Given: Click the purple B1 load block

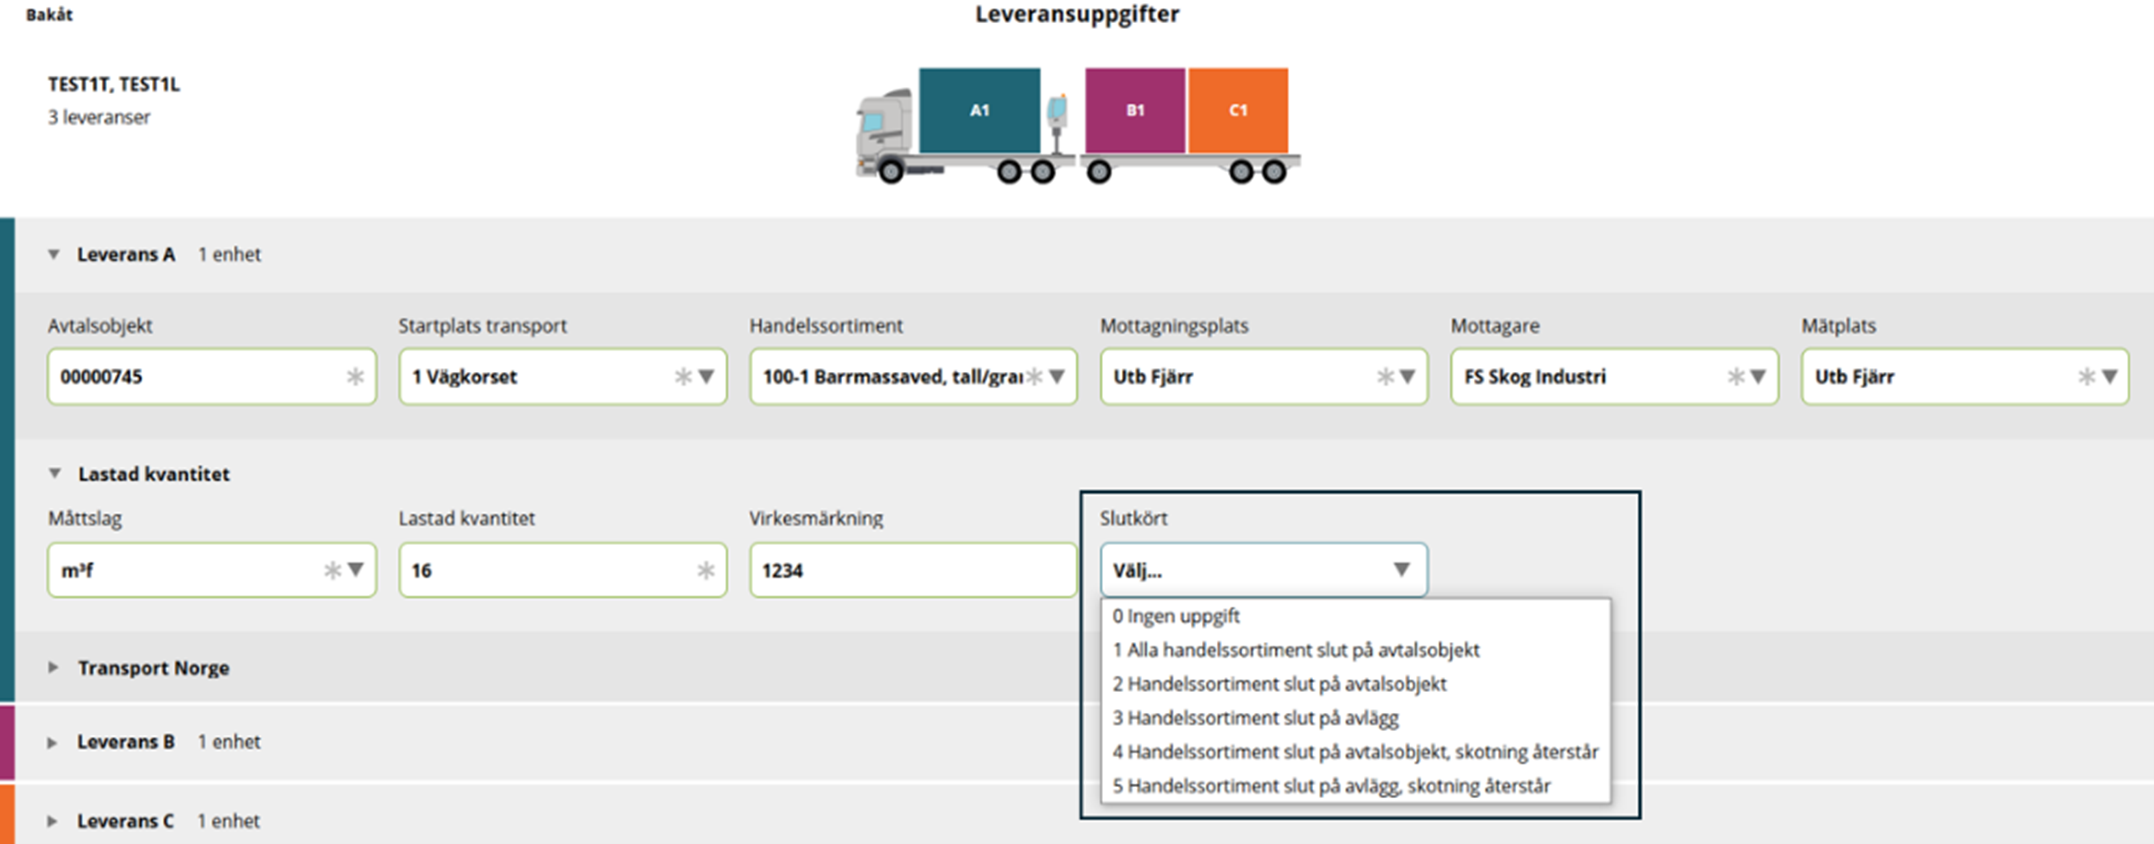Looking at the screenshot, I should [1135, 110].
